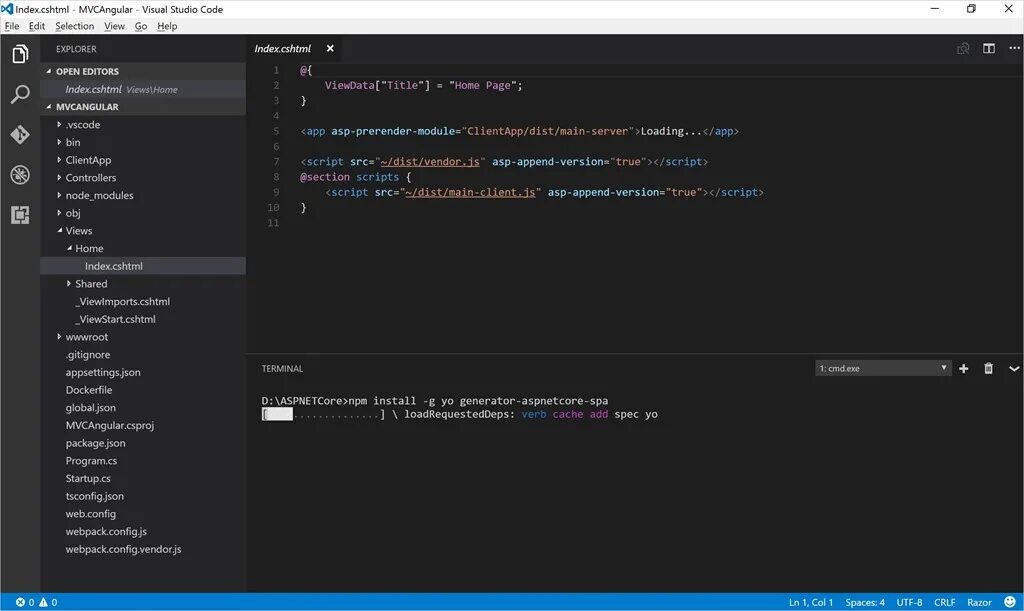Open the Go menu
The width and height of the screenshot is (1024, 611).
tap(141, 26)
